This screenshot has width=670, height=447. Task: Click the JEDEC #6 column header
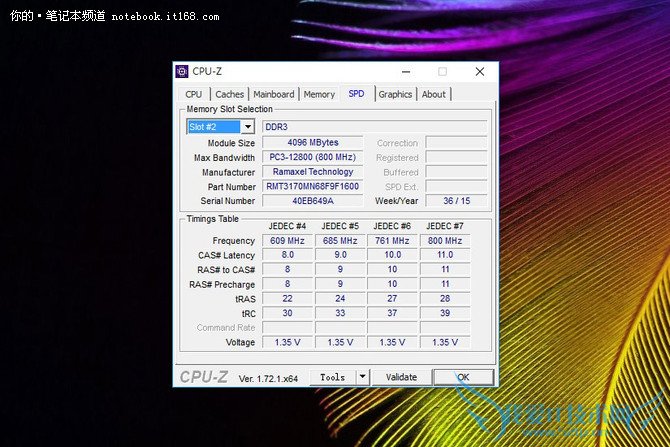click(392, 226)
